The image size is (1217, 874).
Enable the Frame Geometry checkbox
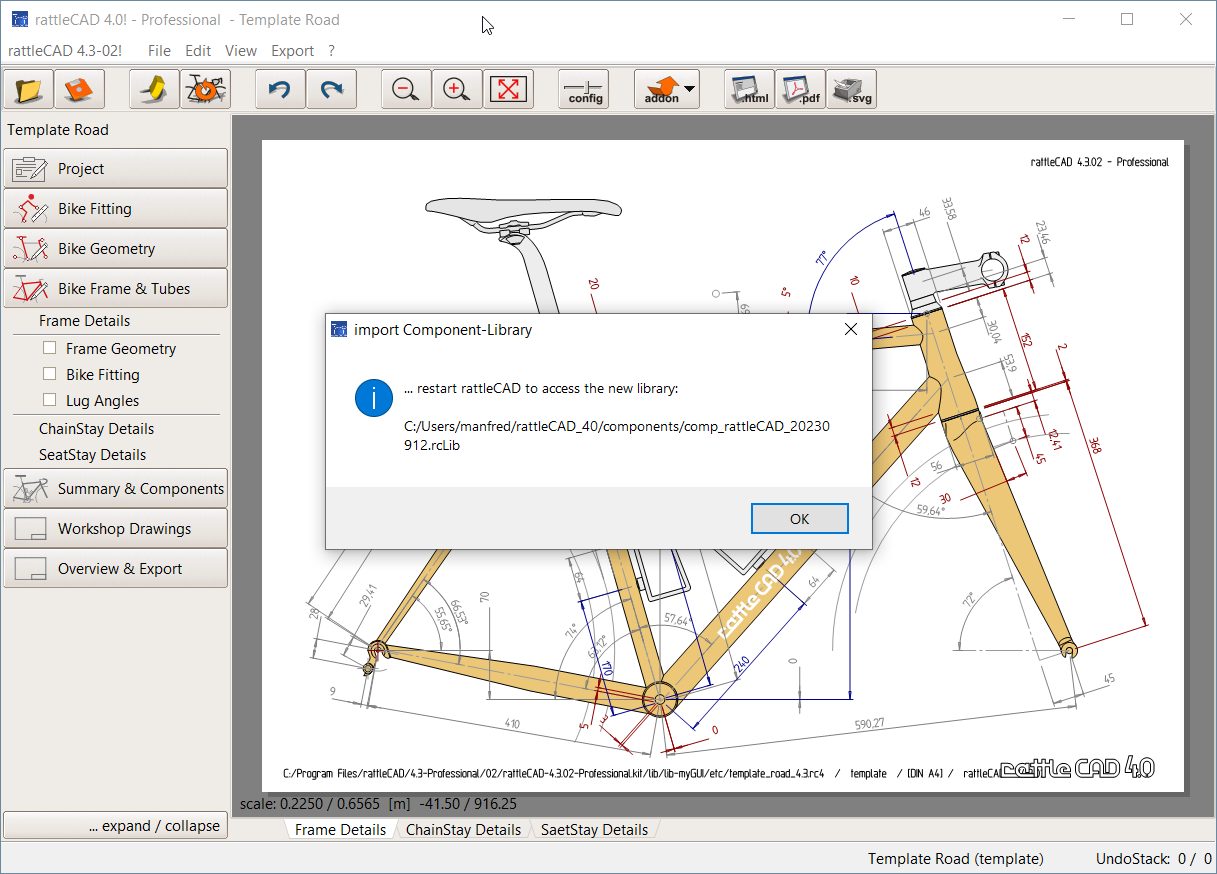(49, 348)
